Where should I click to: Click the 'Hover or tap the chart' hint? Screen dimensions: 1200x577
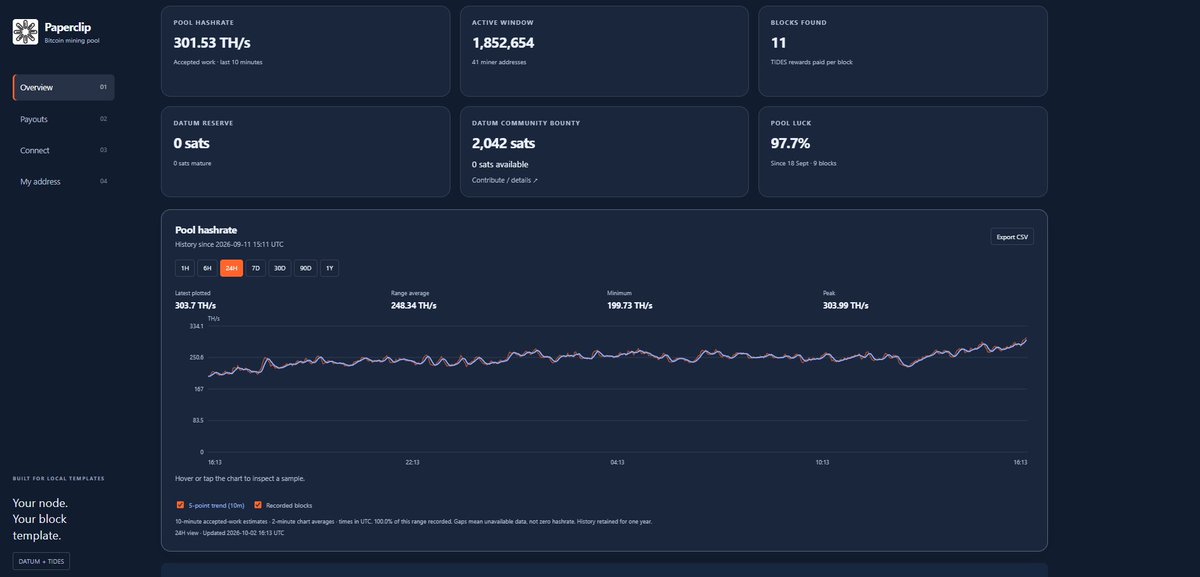tap(239, 479)
